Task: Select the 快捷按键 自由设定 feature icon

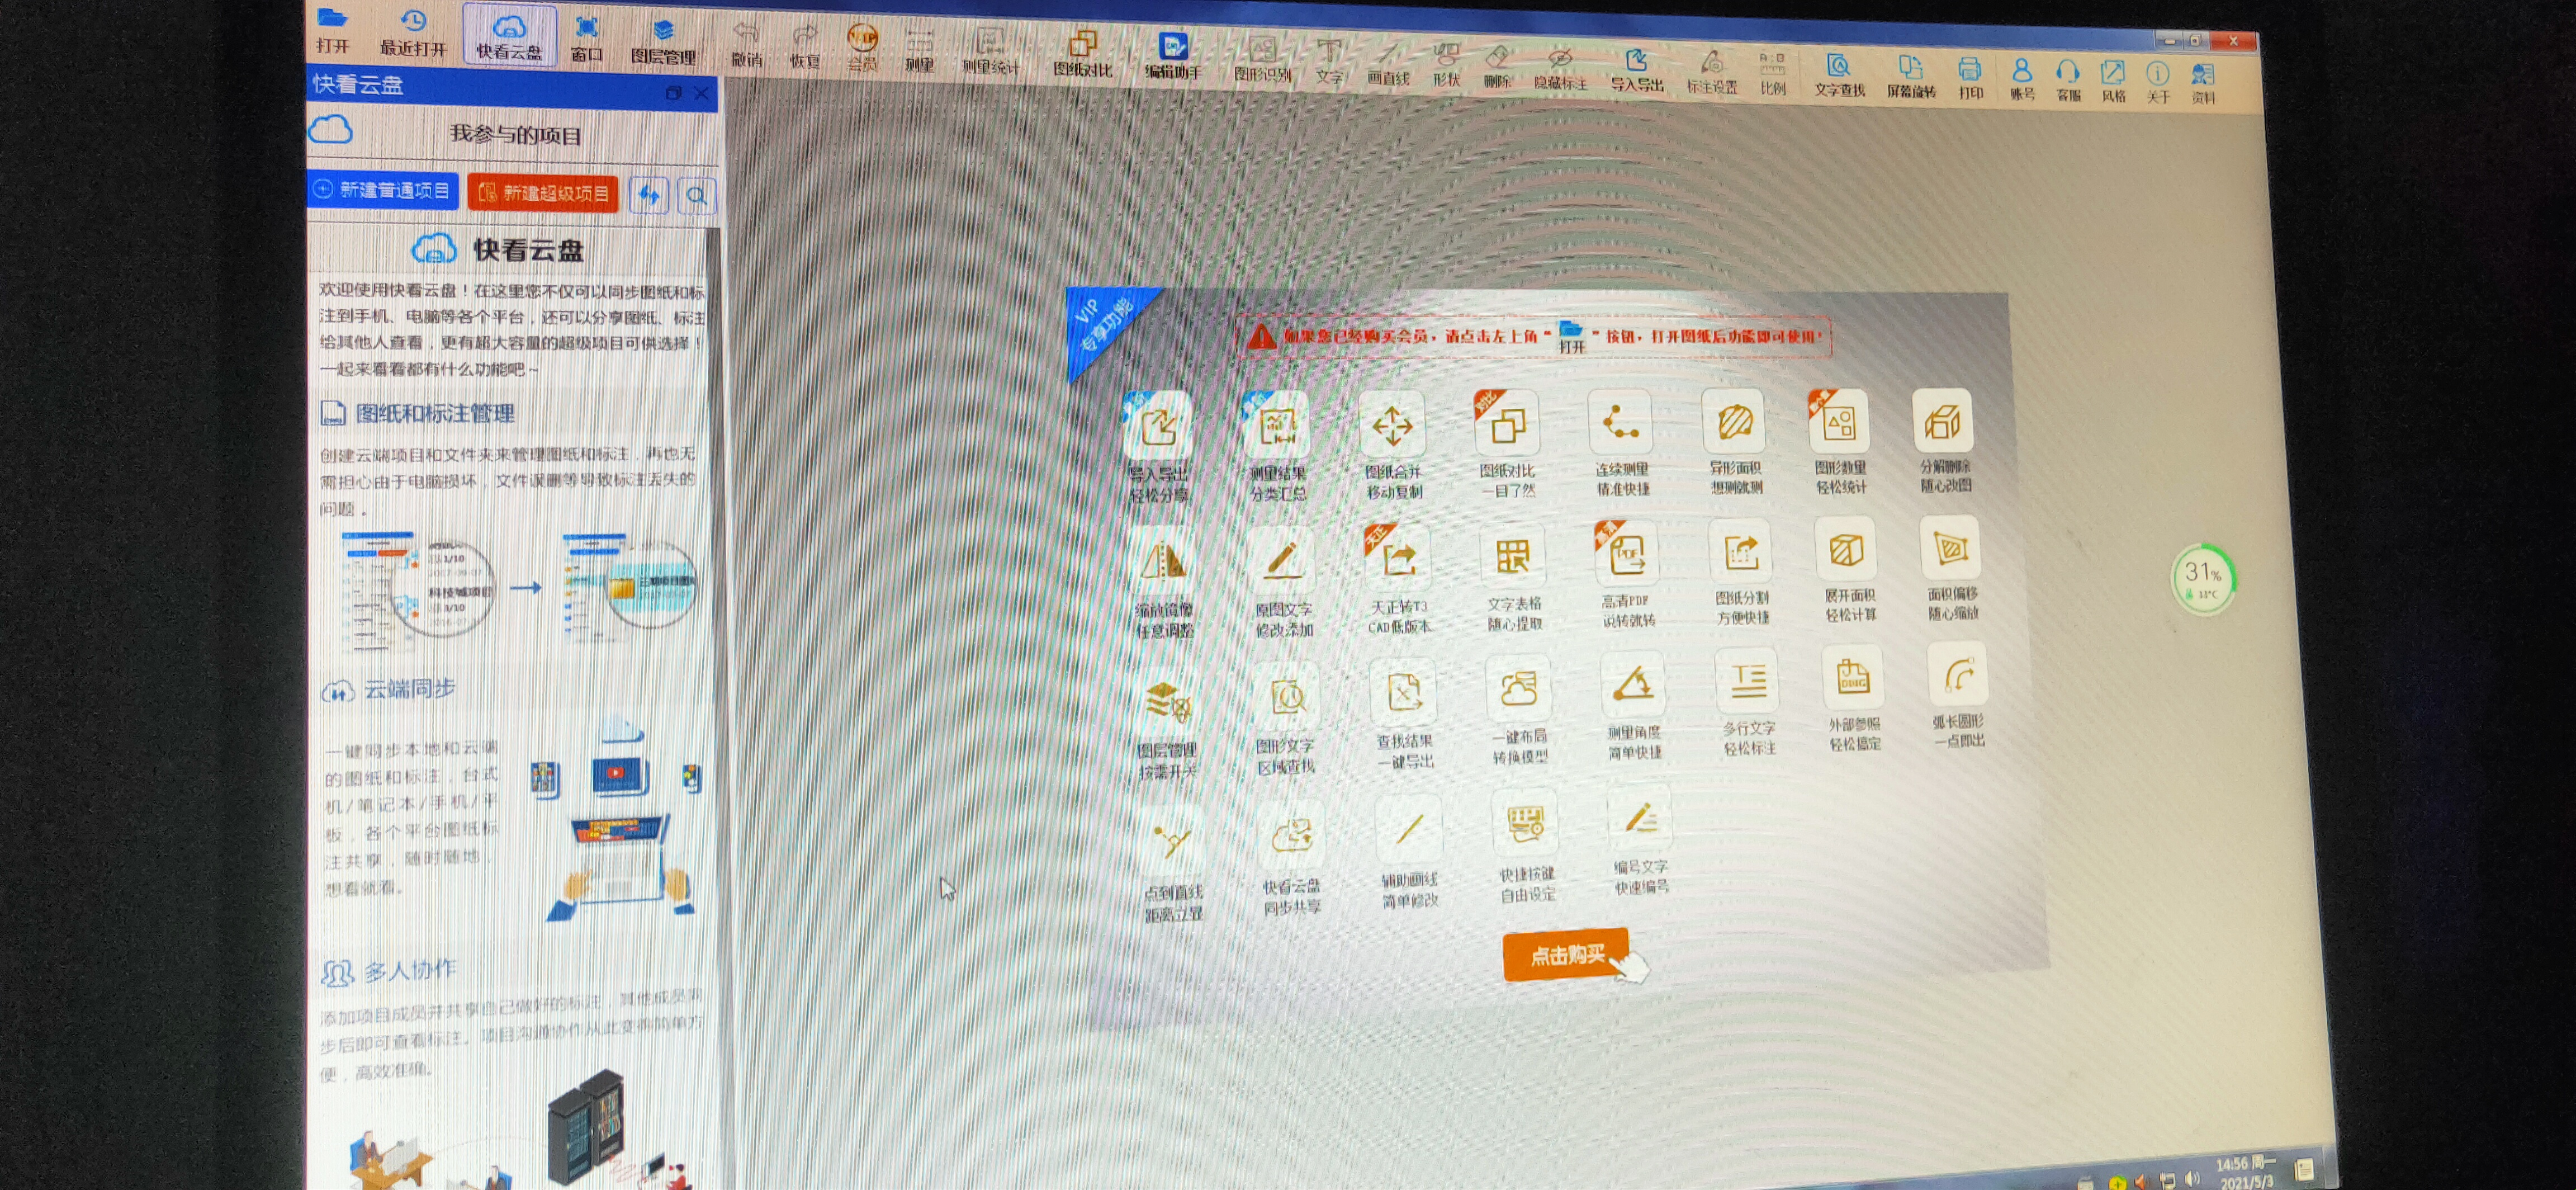Action: tap(1524, 823)
